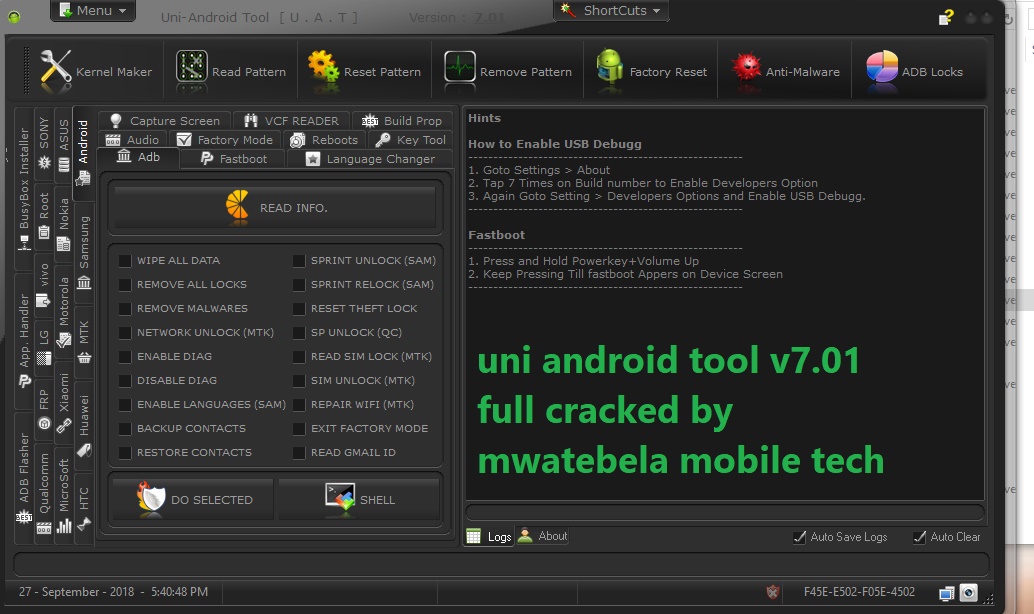Open the Reboots tab
The width and height of the screenshot is (1034, 614).
324,140
